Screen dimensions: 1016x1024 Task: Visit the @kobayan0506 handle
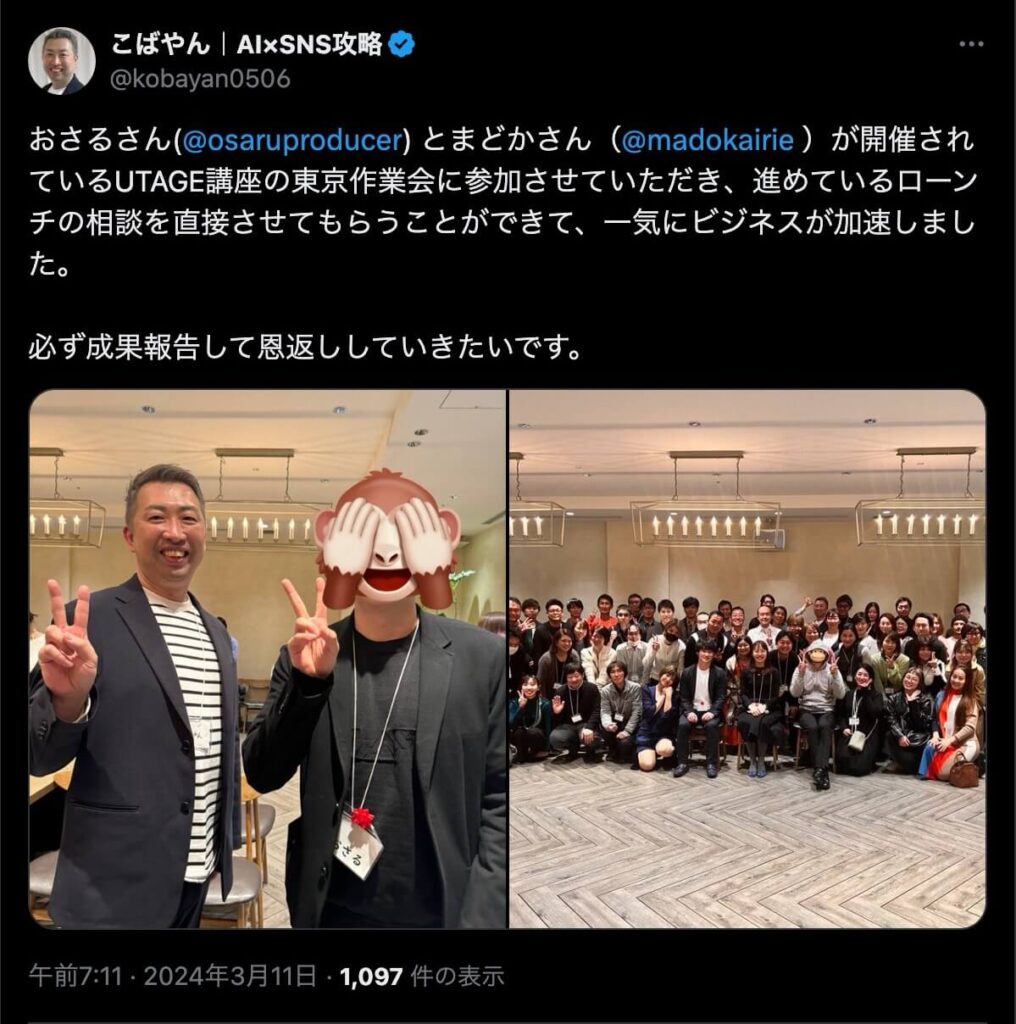[200, 79]
